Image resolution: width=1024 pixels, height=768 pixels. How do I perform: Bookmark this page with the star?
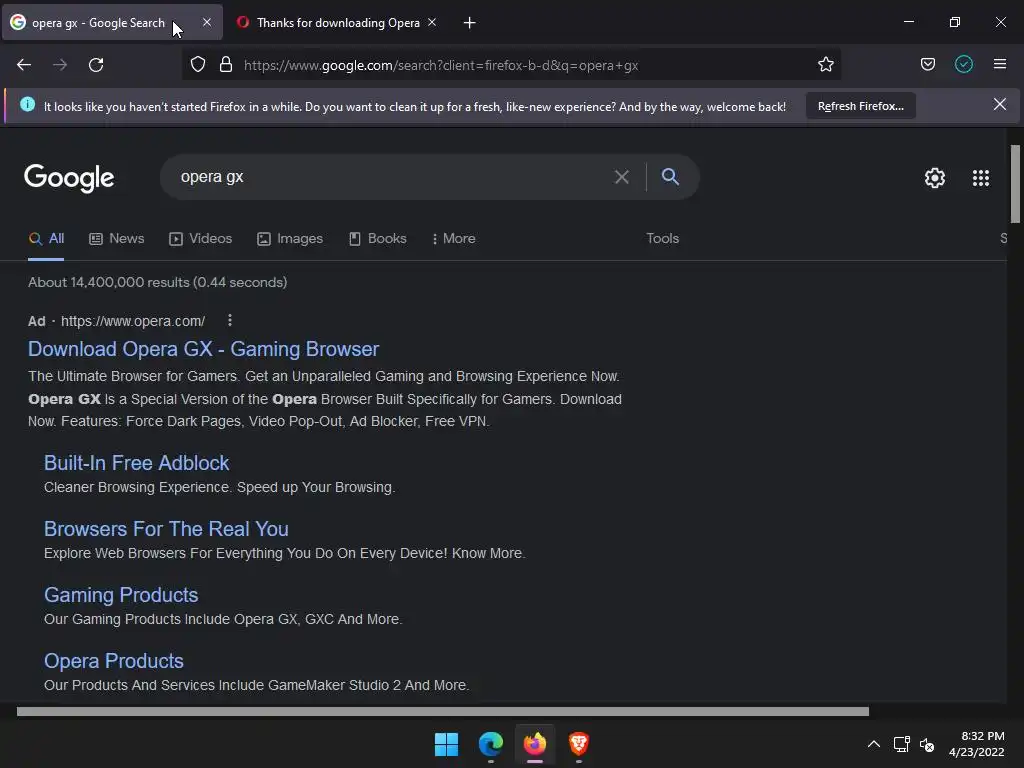tap(825, 65)
